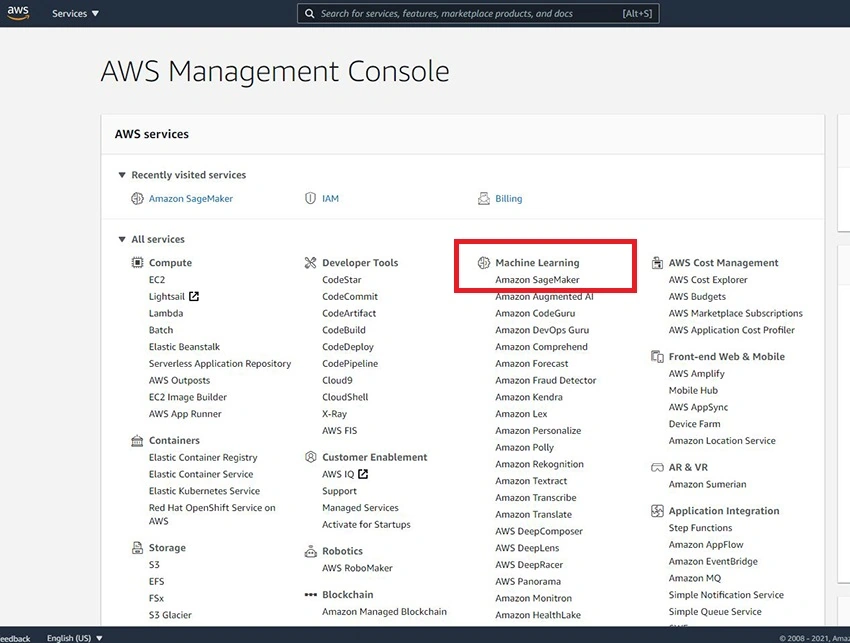Open CodePipeline service
Image resolution: width=850 pixels, height=643 pixels.
tap(350, 364)
